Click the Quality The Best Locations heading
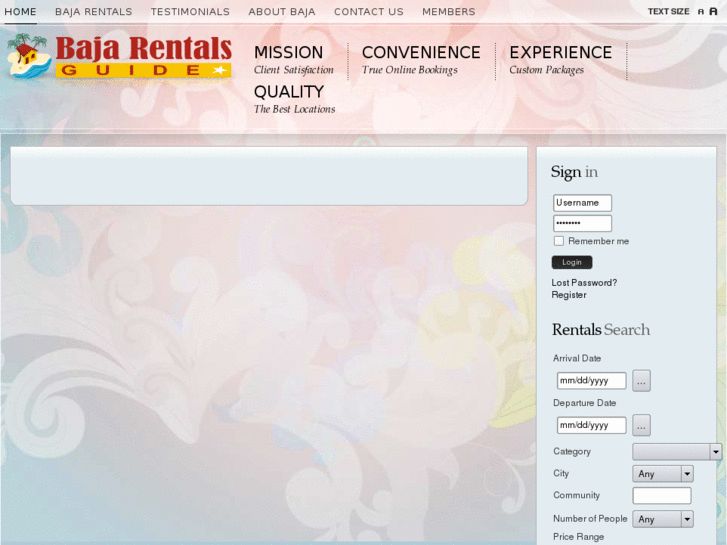Screen dimensions: 727x545 pyautogui.click(x=294, y=99)
